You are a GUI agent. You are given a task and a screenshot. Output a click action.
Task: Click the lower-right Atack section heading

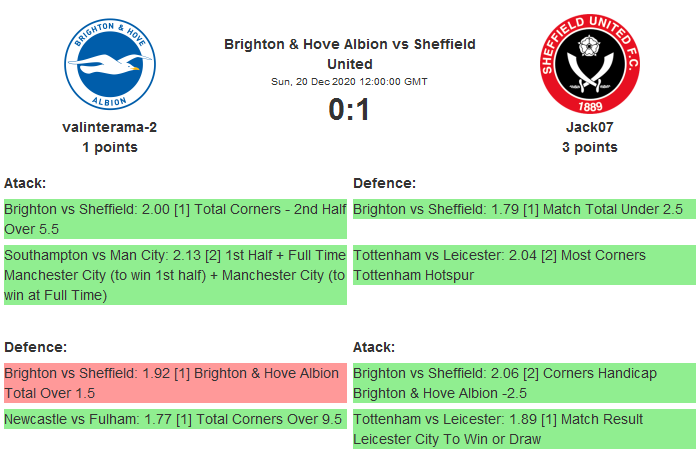(x=374, y=347)
